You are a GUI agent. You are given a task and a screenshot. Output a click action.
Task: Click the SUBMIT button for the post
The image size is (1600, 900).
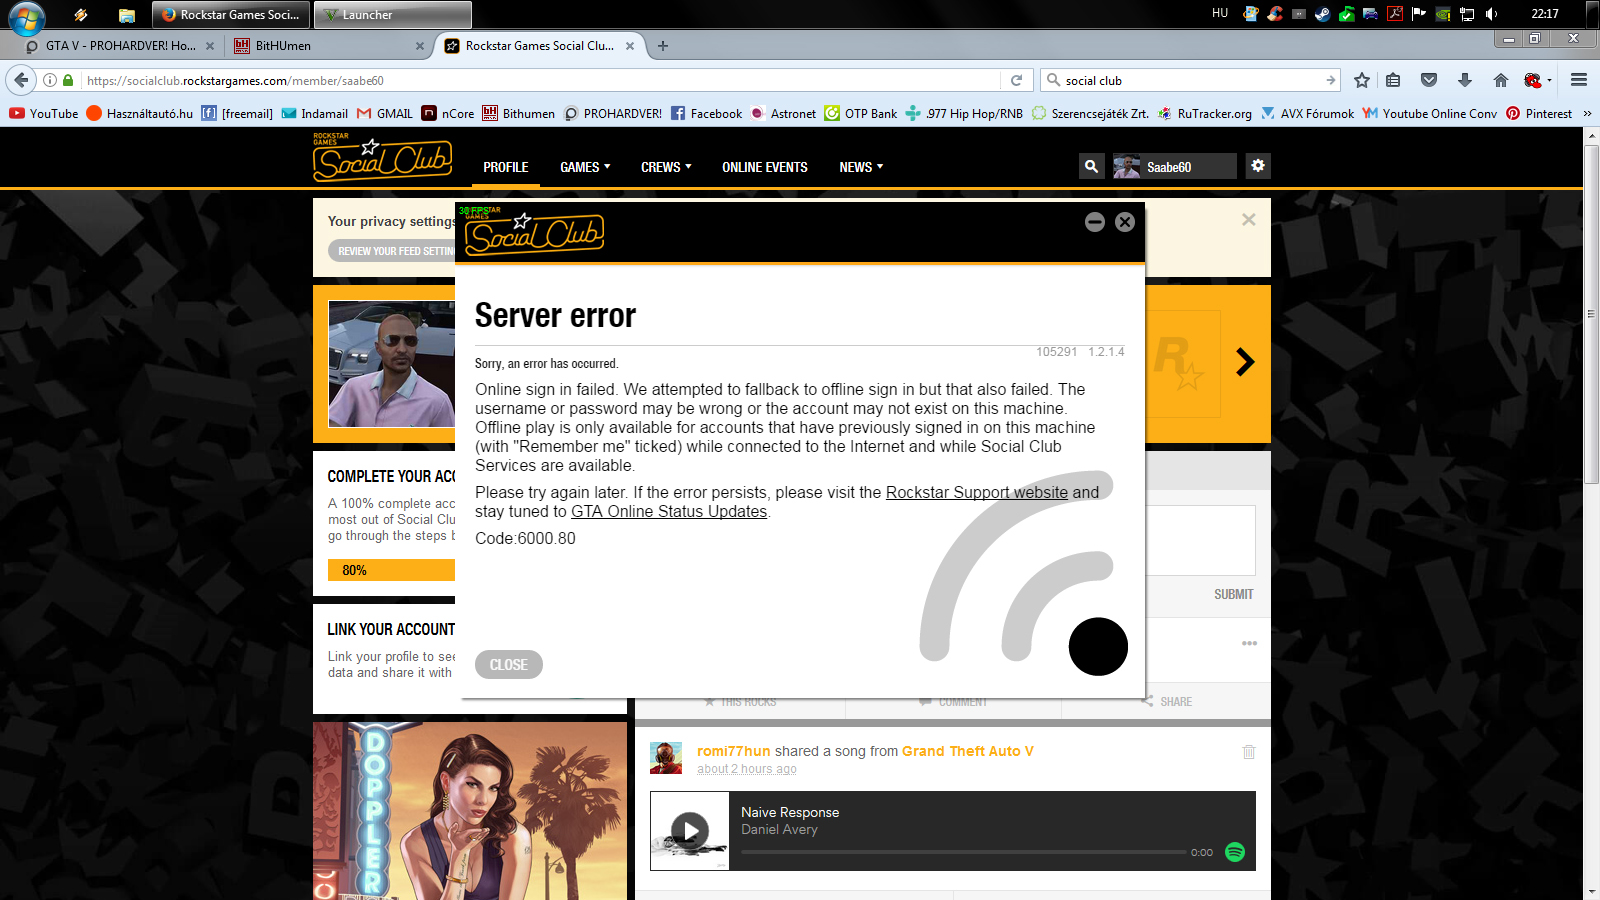(x=1233, y=594)
